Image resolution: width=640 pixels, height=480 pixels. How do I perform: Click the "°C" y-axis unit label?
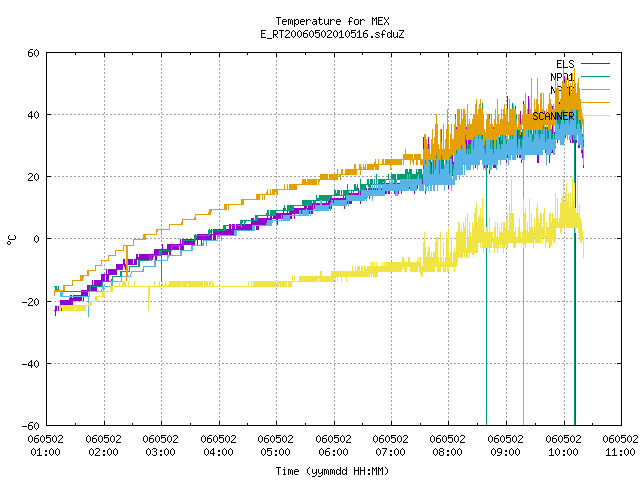pos(11,240)
